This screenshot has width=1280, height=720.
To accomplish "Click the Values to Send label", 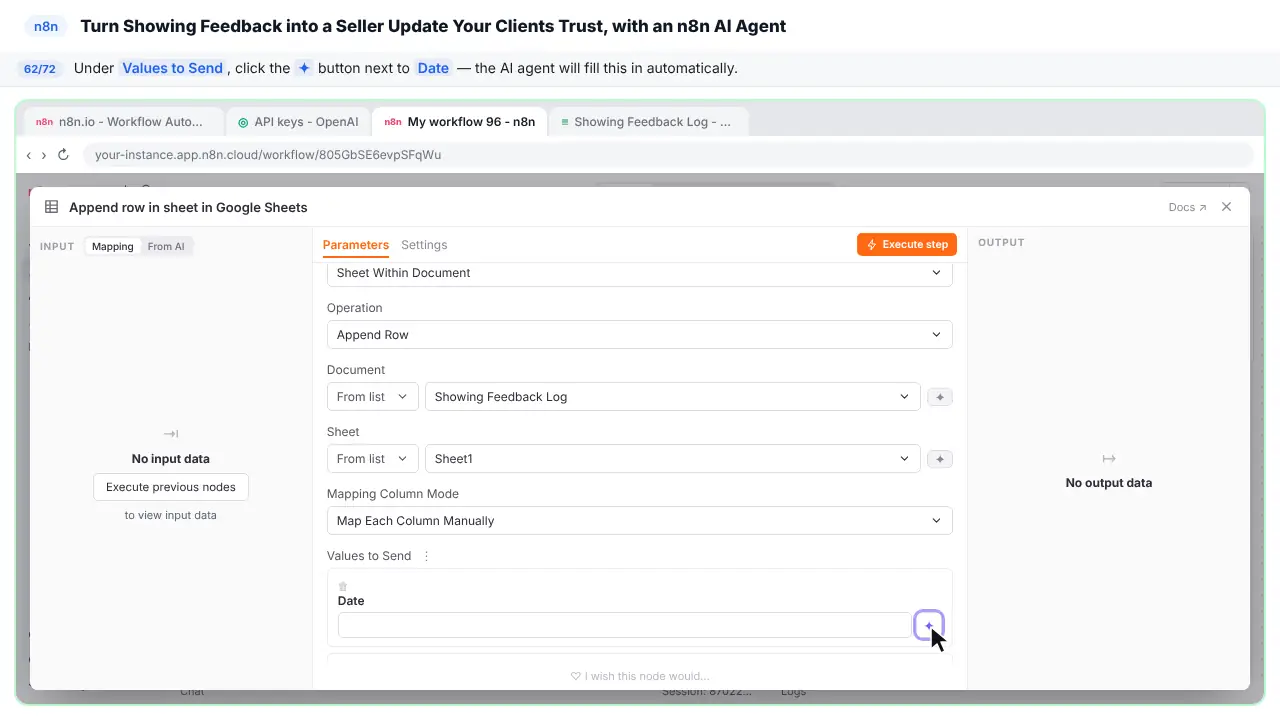I will coord(369,556).
